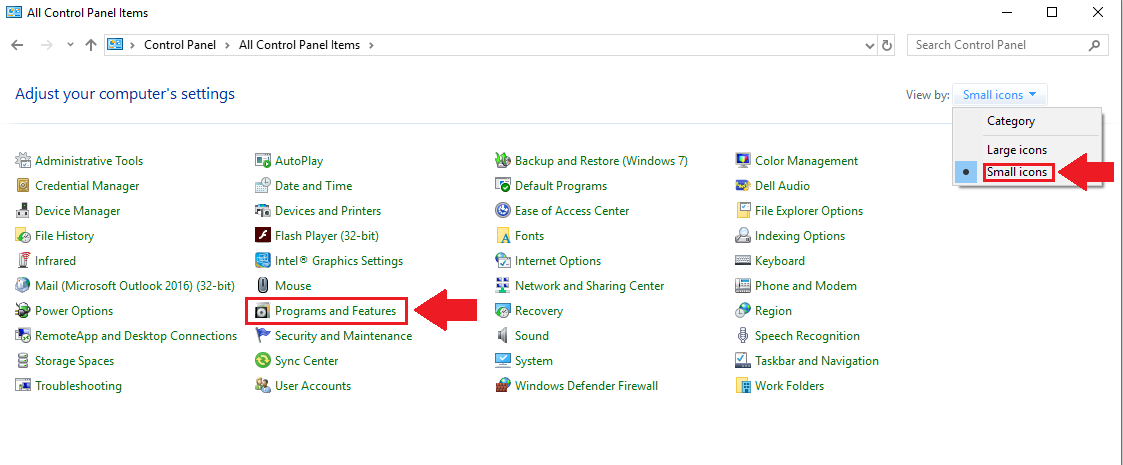
Task: Open the Backup and Restore icon
Action: click(x=503, y=160)
